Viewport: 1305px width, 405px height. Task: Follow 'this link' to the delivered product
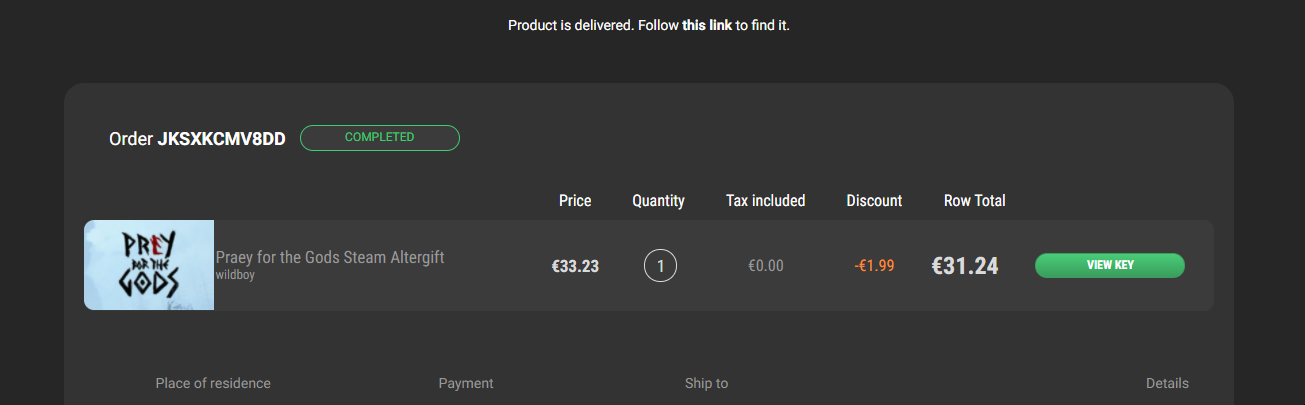(707, 25)
